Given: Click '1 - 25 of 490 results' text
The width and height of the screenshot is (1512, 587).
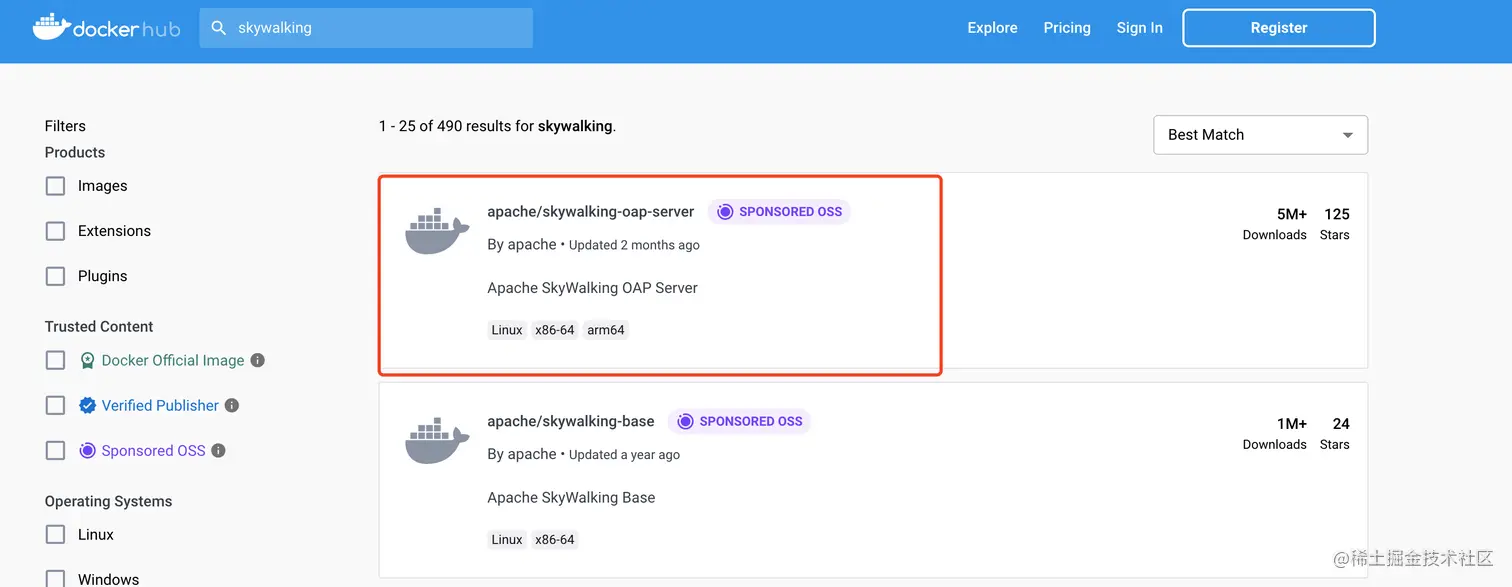Looking at the screenshot, I should click(455, 126).
